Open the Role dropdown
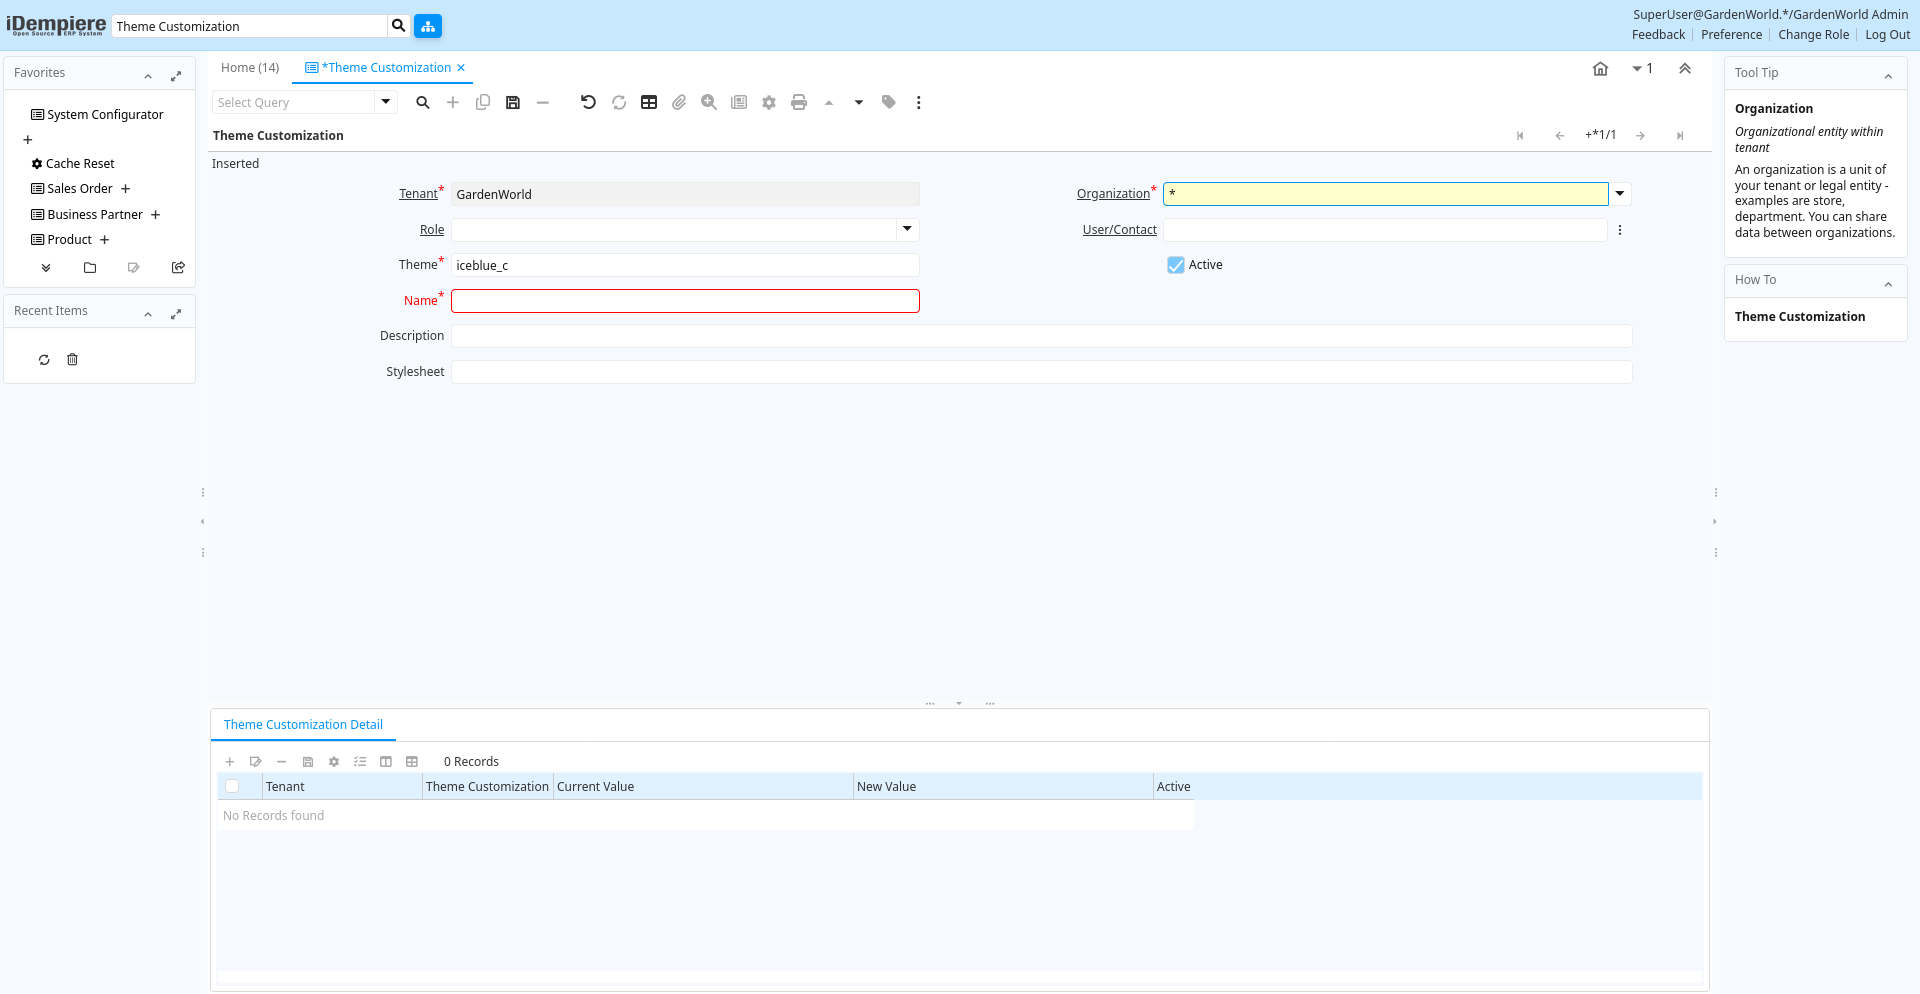Screen dimensions: 1920x994 click(x=907, y=229)
